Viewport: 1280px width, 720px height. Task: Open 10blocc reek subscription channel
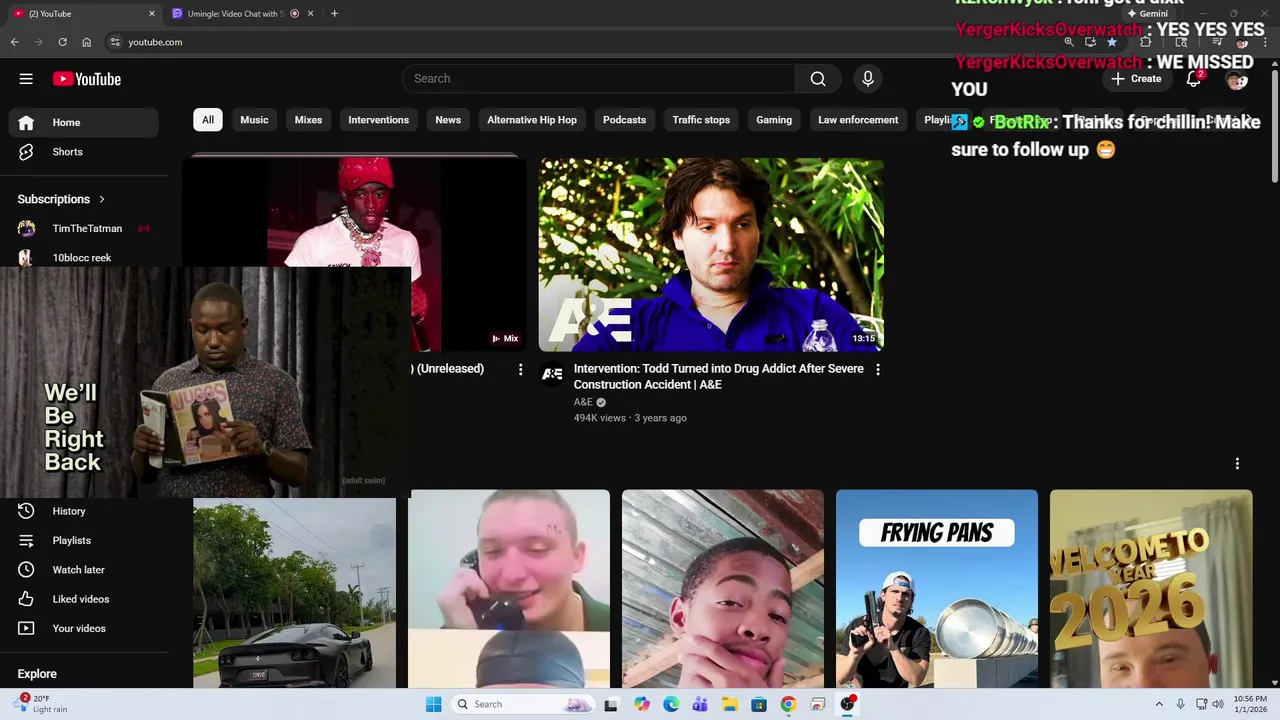pos(84,258)
